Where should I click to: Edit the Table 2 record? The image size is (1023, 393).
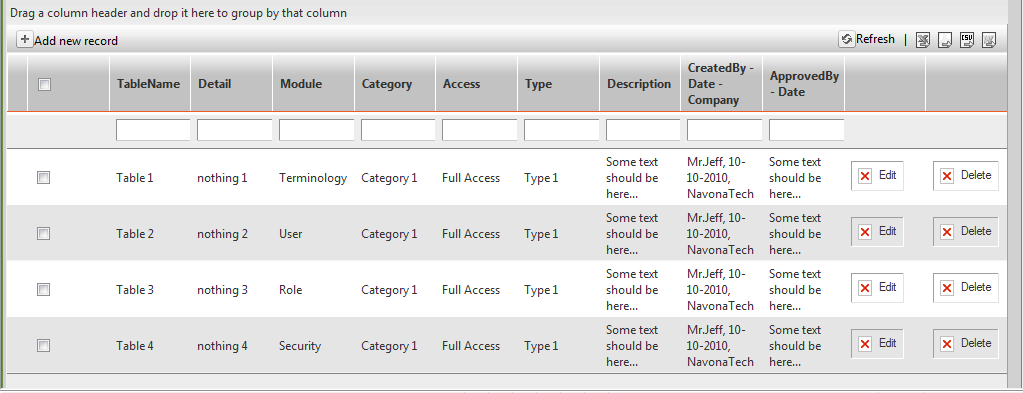pyautogui.click(x=877, y=232)
